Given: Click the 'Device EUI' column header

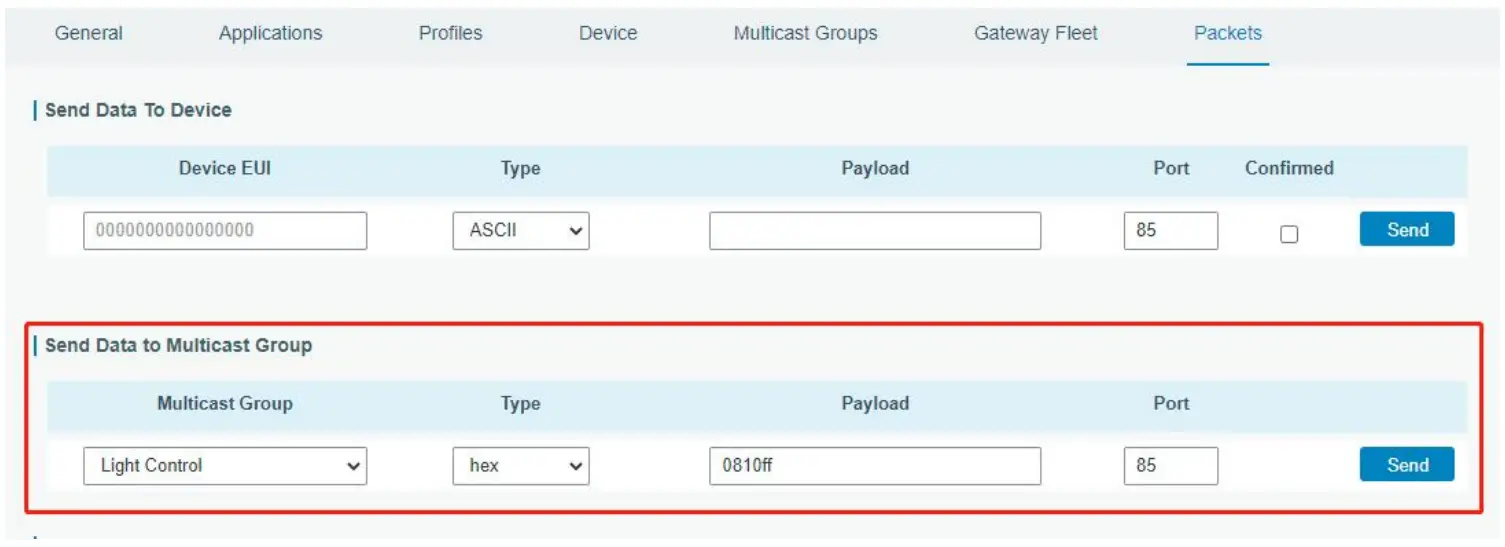Looking at the screenshot, I should 225,168.
